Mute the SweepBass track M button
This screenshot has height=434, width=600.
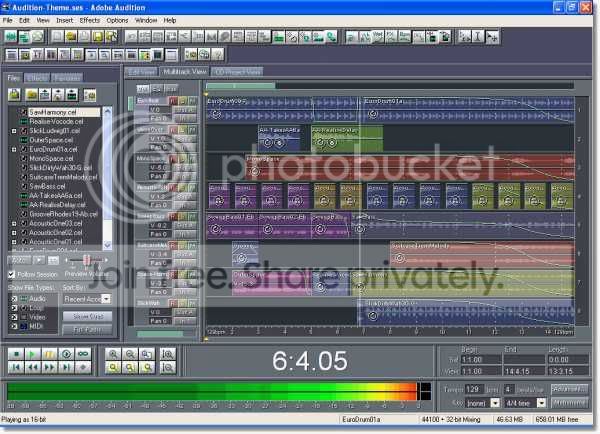192,216
